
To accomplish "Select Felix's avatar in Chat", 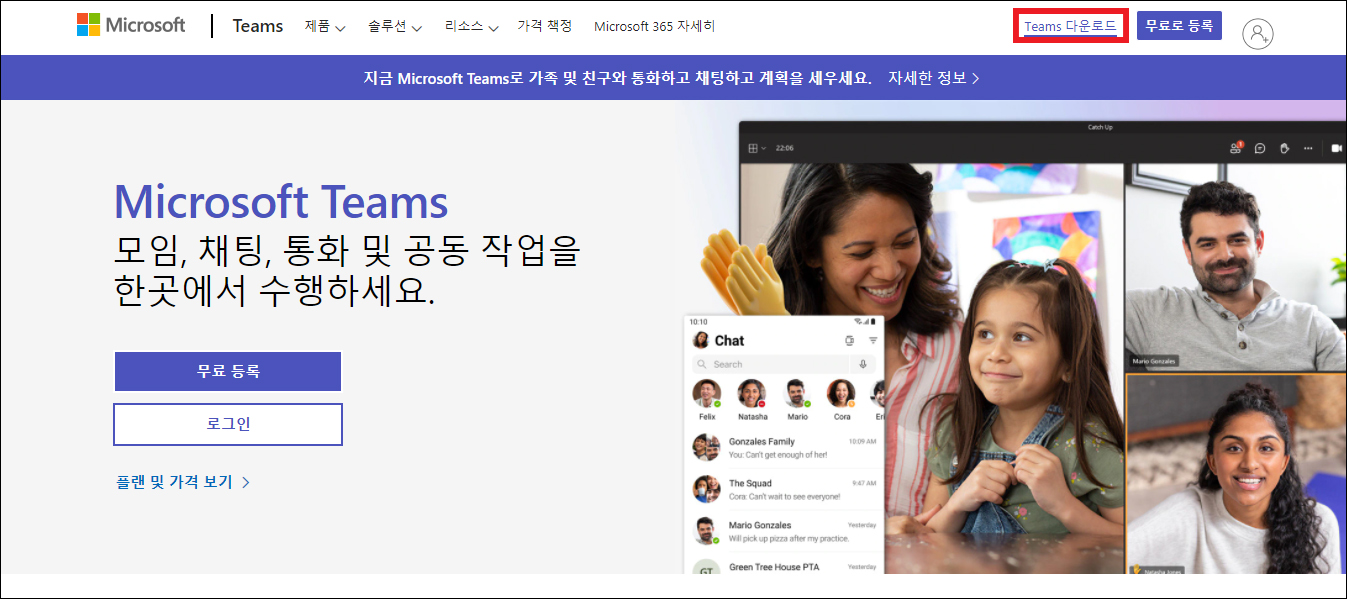I will click(707, 393).
